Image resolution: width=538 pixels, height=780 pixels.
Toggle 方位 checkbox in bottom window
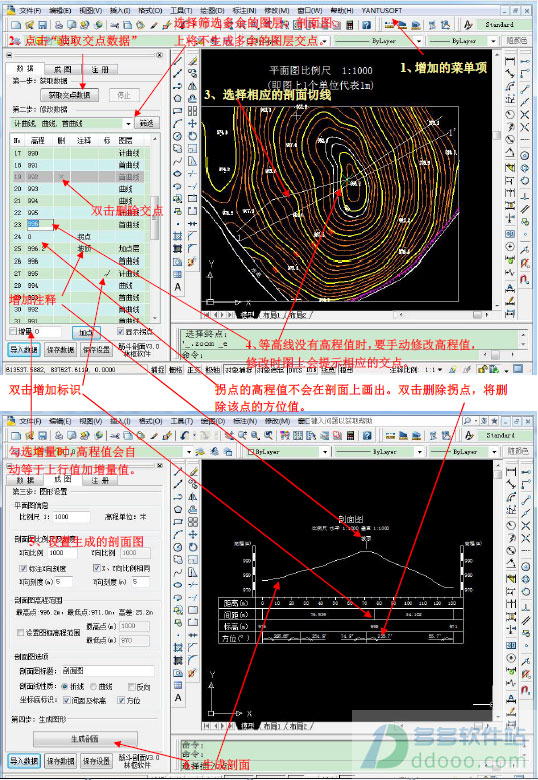tap(121, 700)
